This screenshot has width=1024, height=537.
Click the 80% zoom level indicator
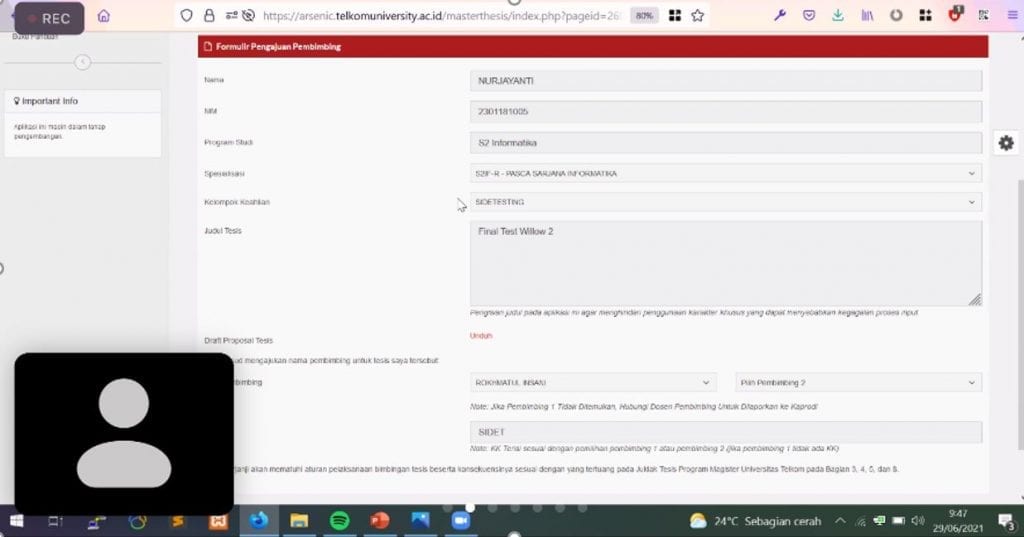pos(645,16)
